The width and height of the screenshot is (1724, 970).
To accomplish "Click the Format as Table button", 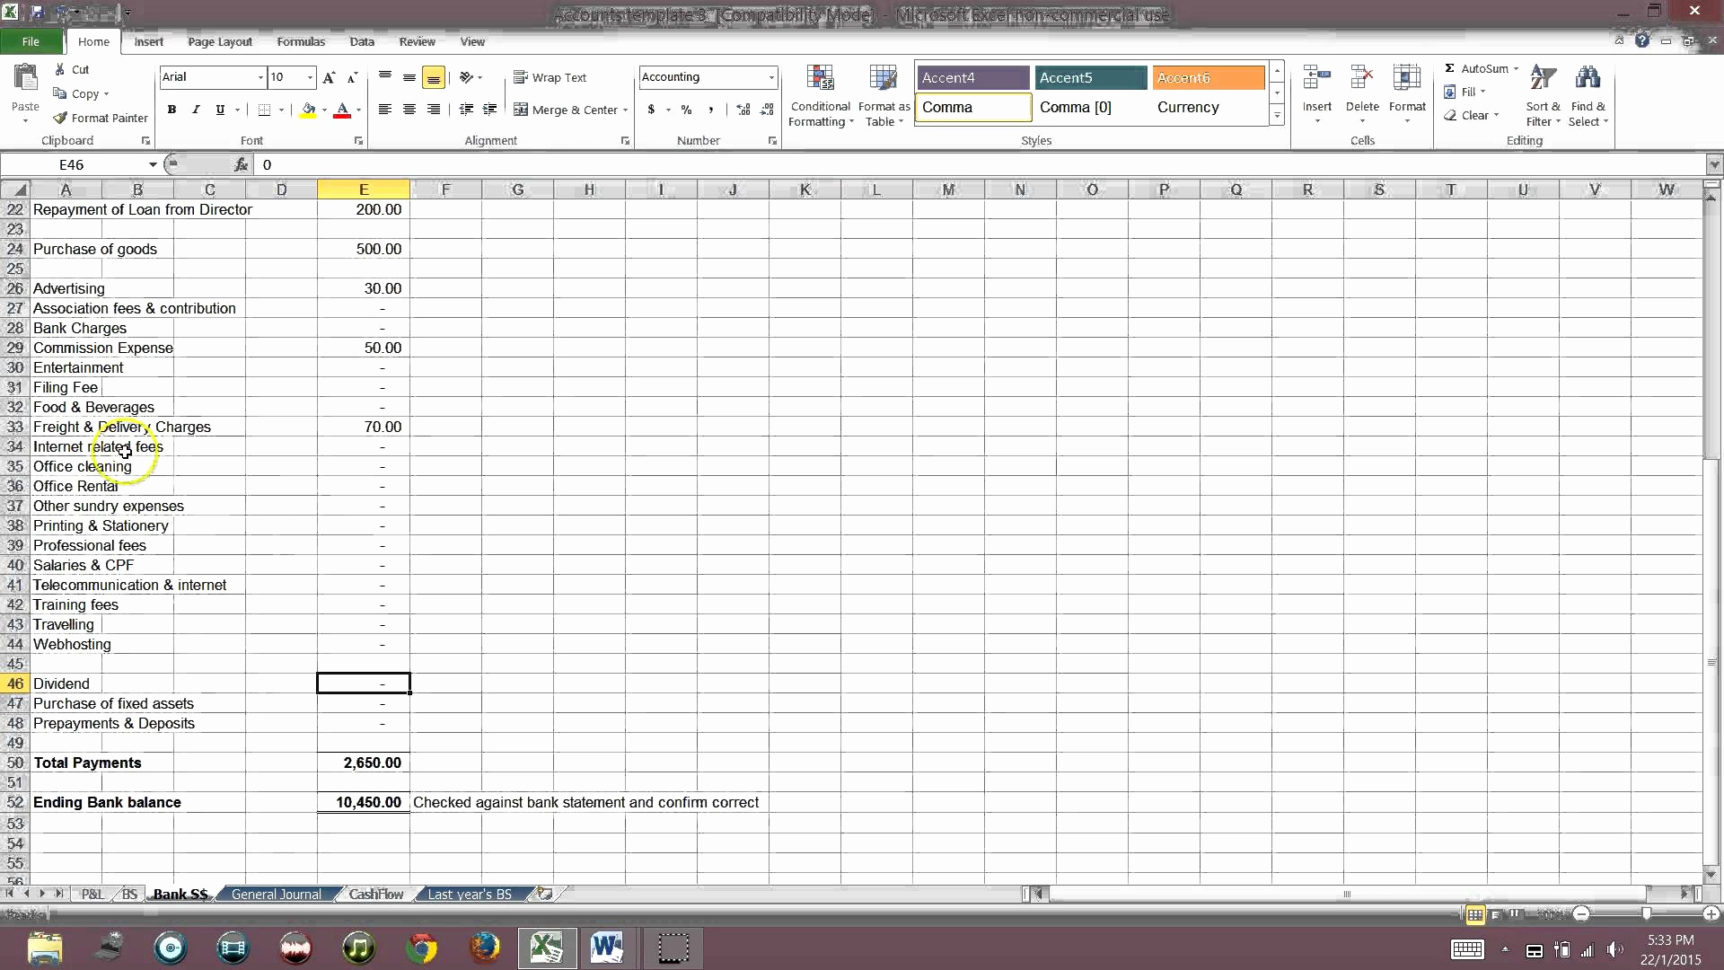I will (883, 95).
